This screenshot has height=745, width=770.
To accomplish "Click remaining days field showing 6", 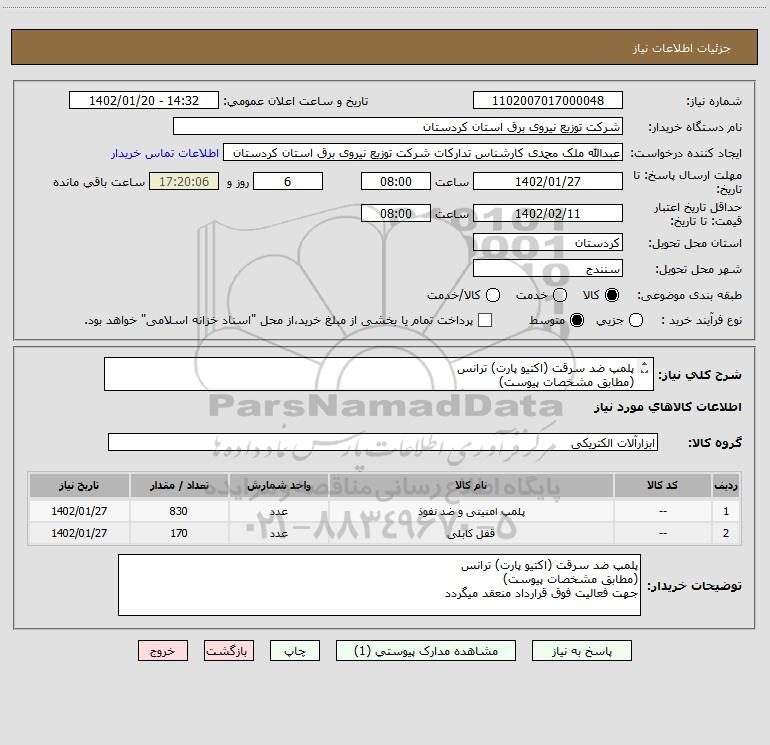I will (x=288, y=181).
